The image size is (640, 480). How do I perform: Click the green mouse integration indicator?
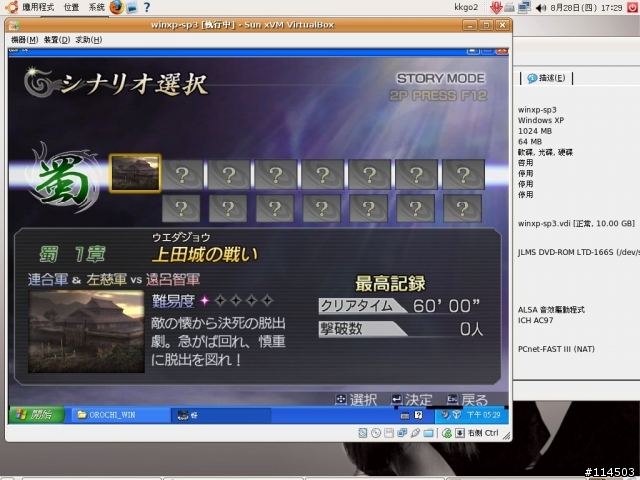coord(447,433)
